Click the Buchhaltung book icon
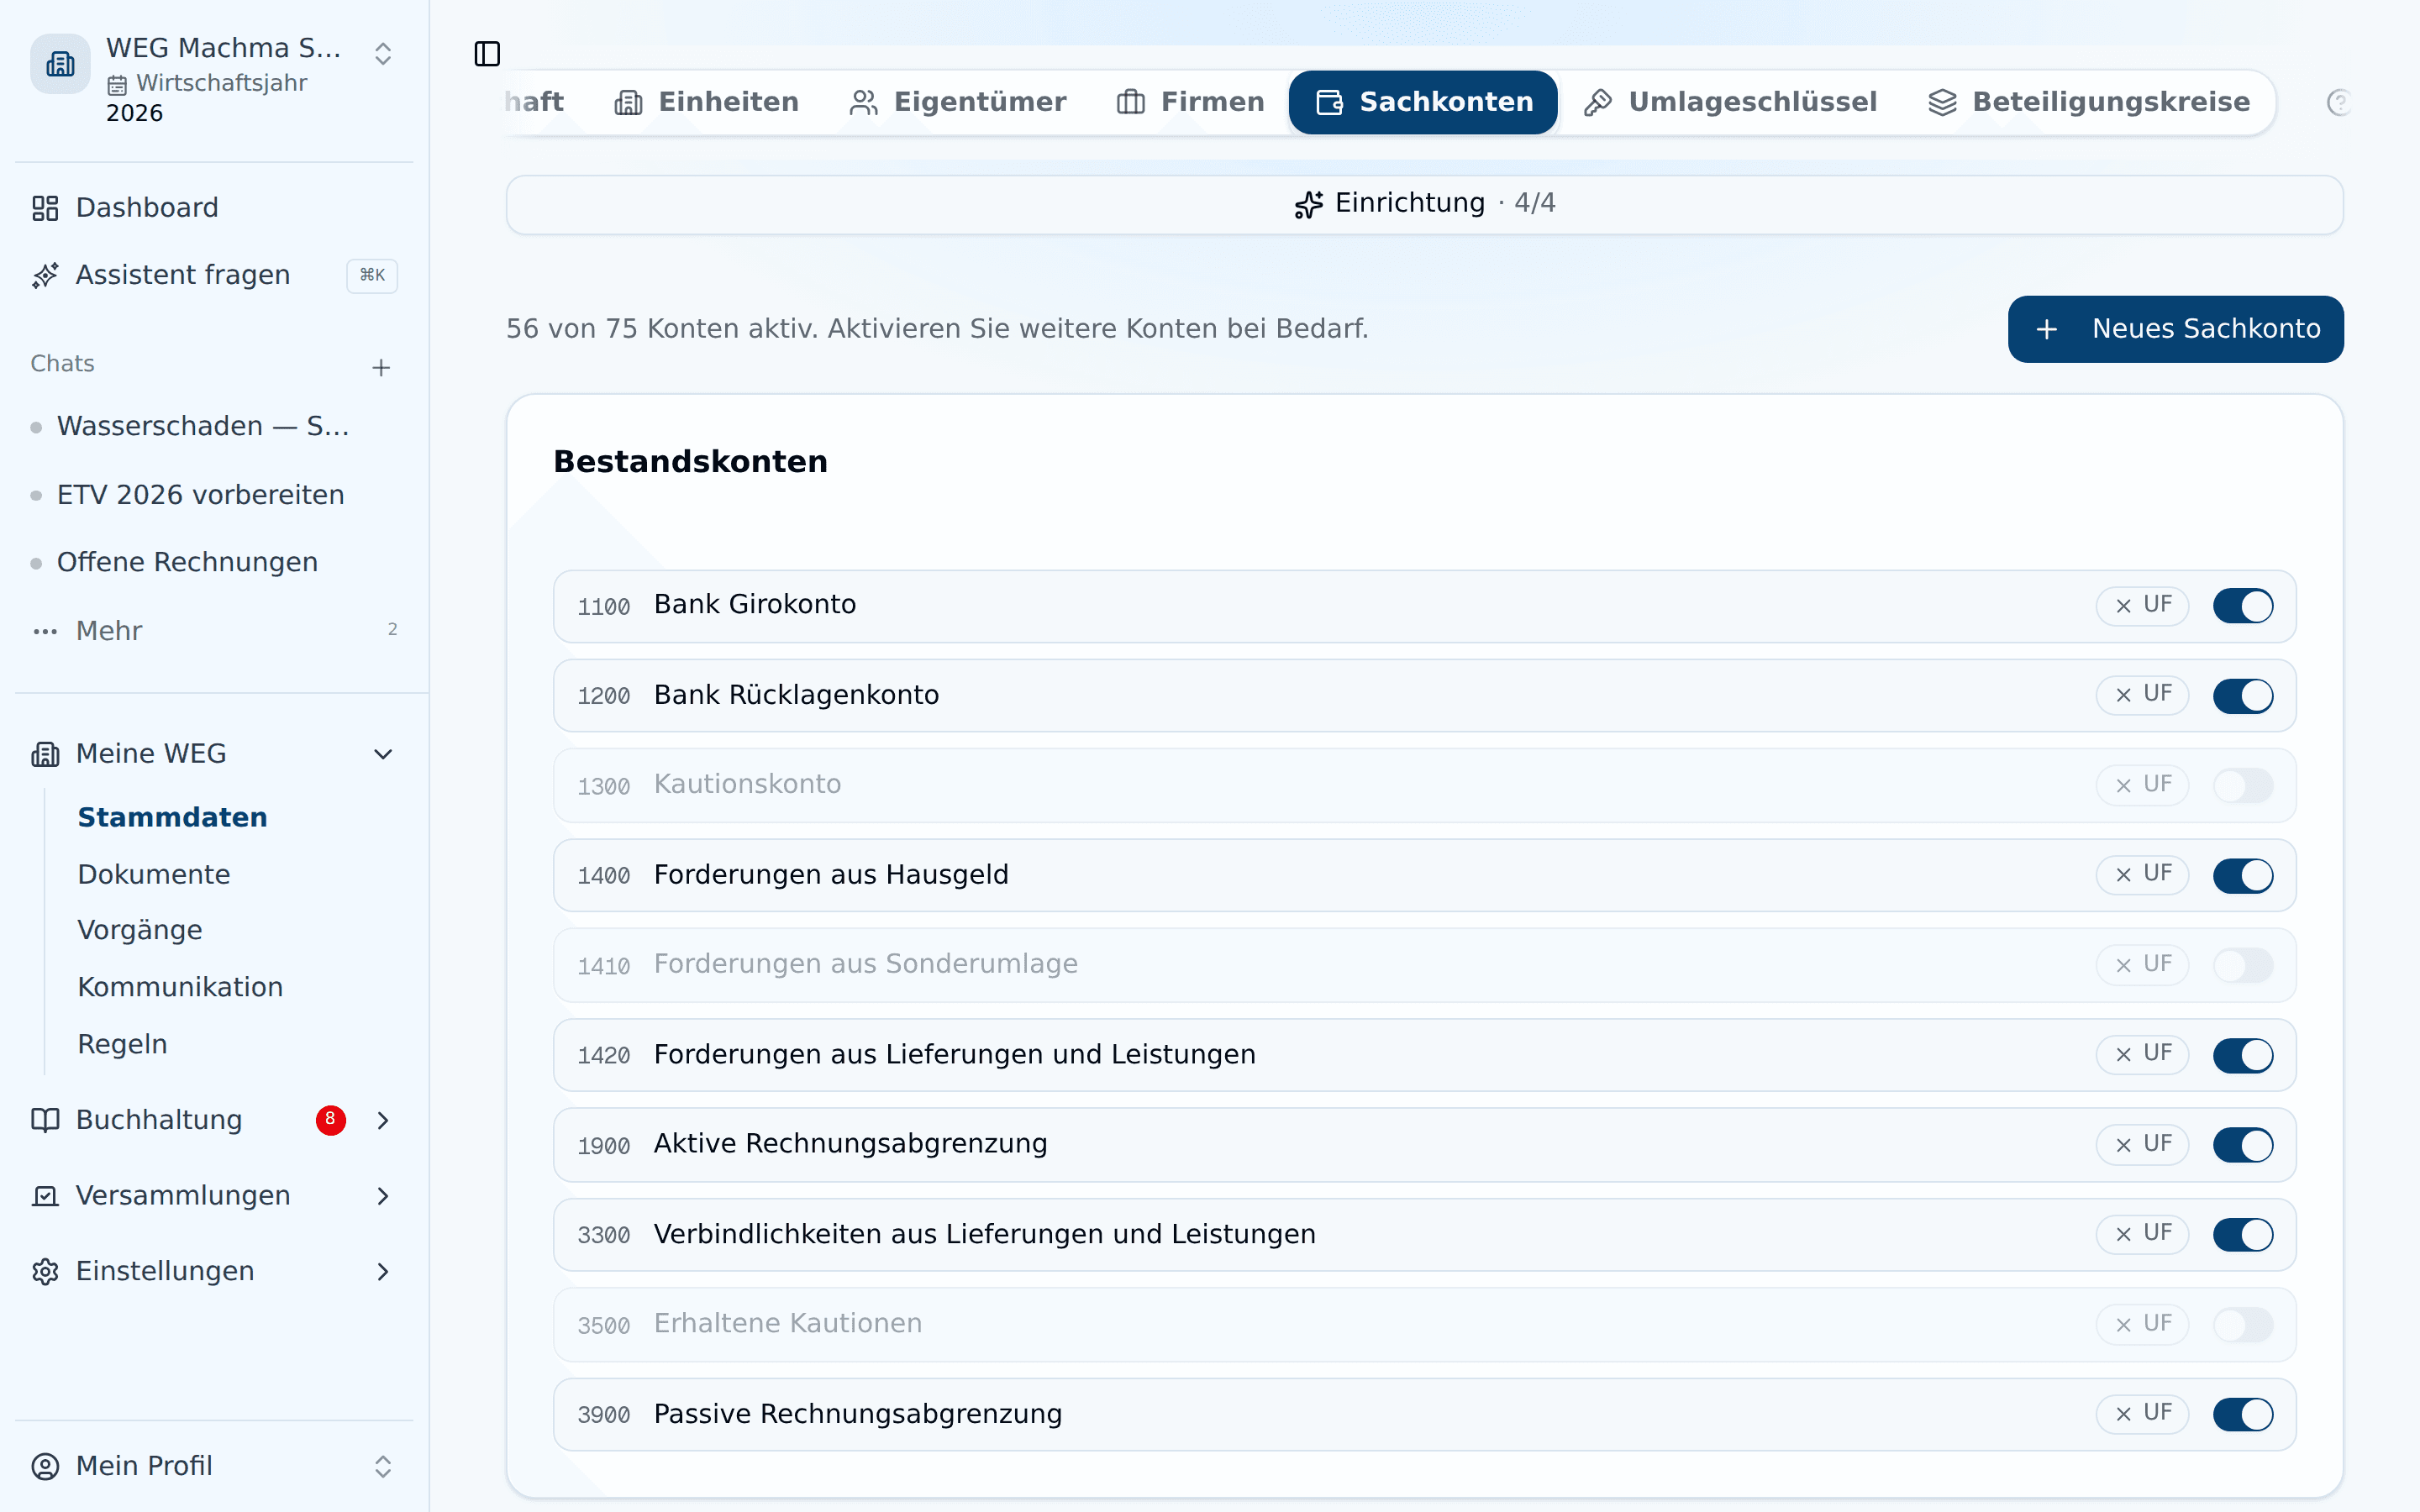This screenshot has height=1512, width=2420. click(45, 1120)
